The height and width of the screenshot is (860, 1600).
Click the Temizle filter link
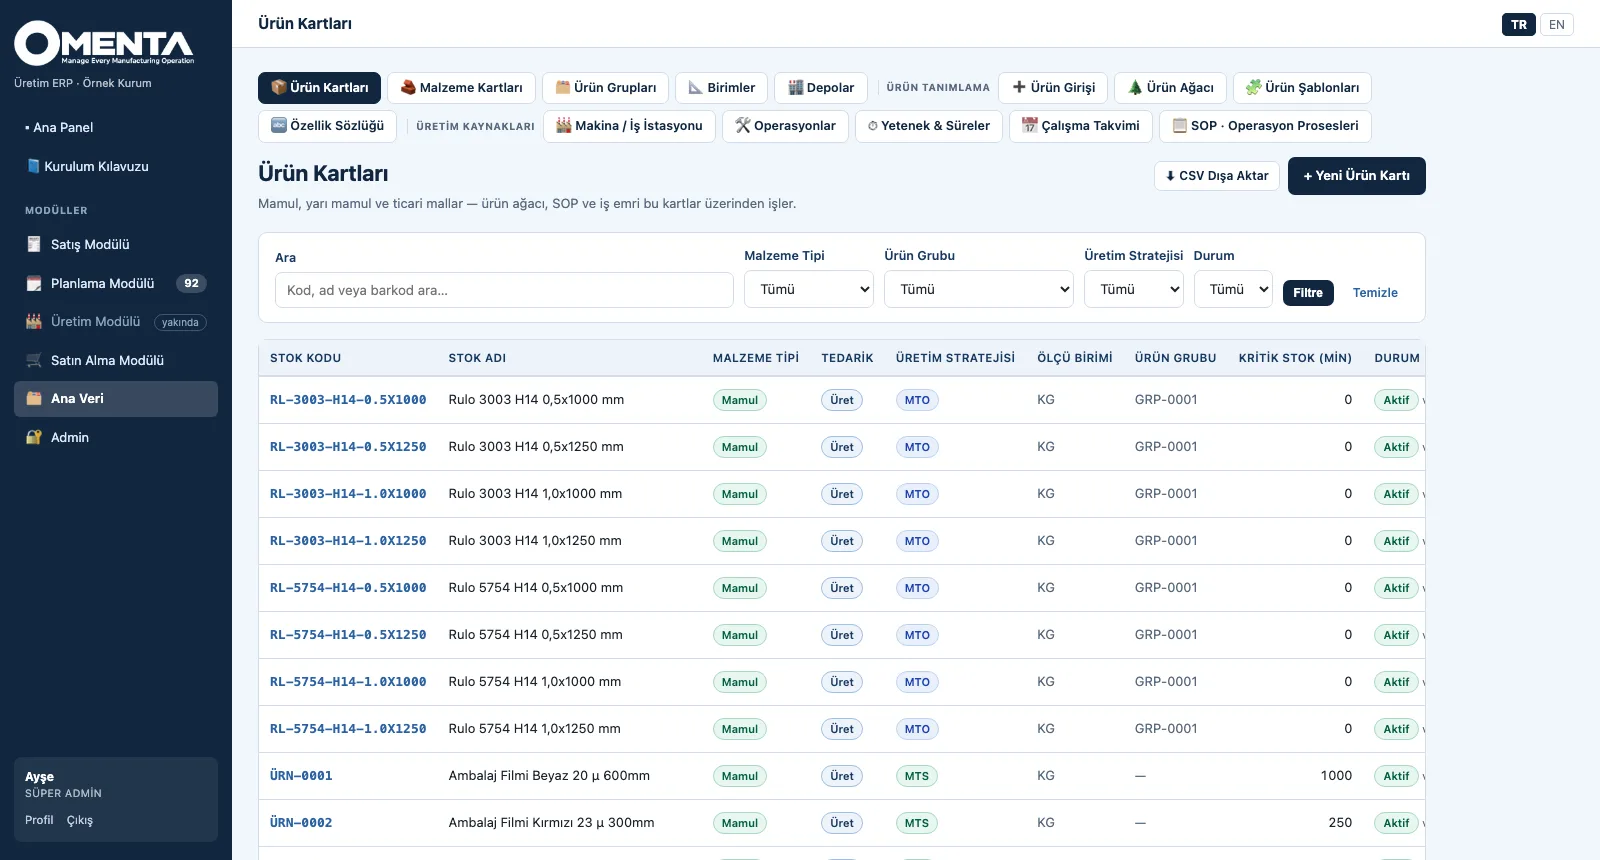tap(1375, 293)
